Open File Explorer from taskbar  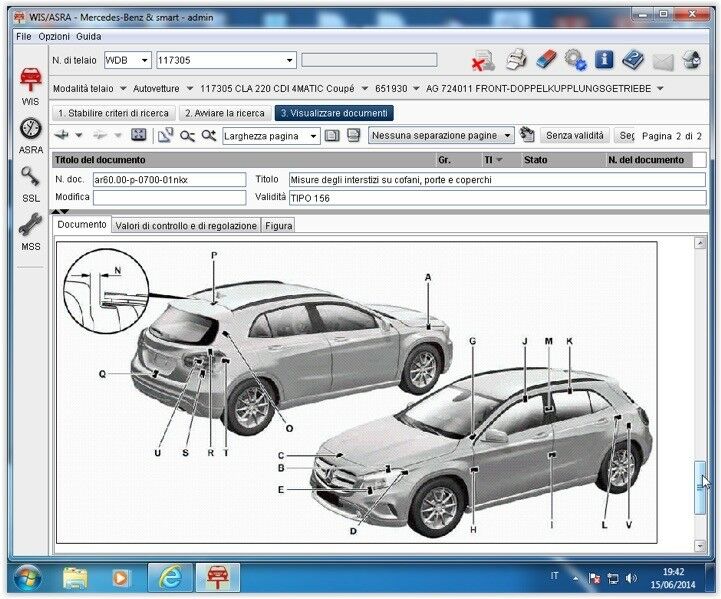point(75,577)
